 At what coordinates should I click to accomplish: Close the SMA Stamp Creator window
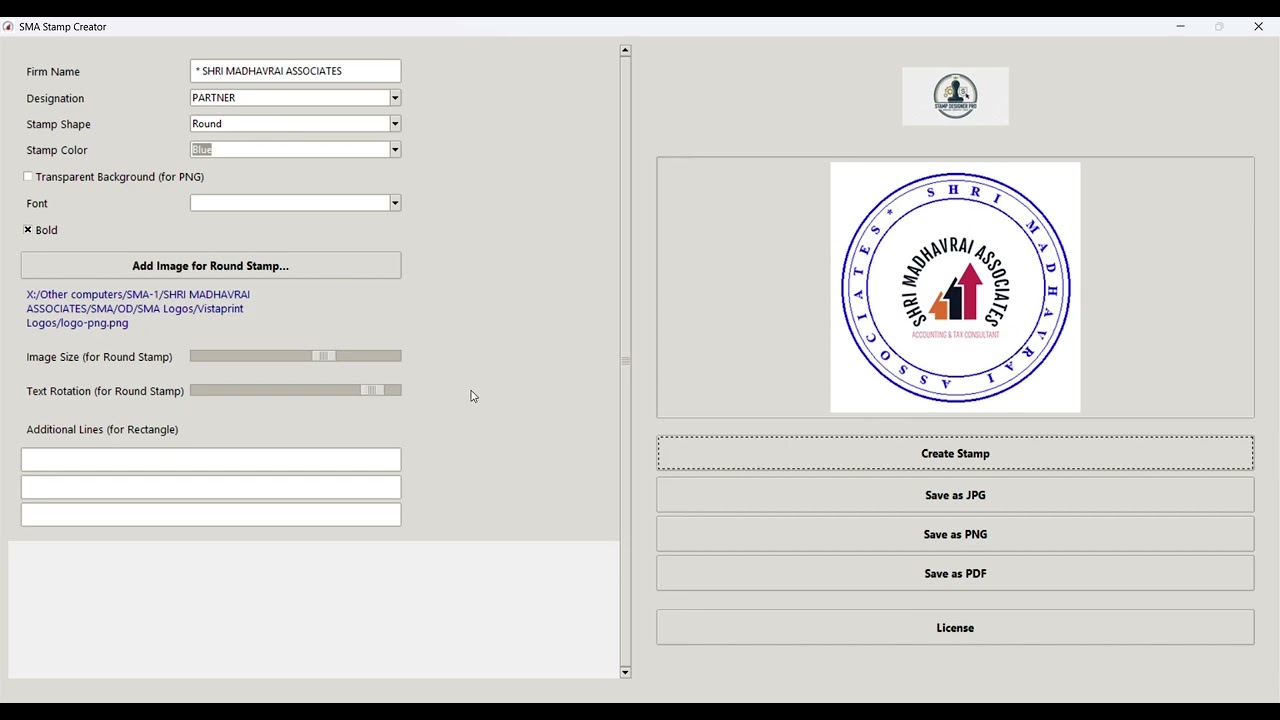(1258, 27)
